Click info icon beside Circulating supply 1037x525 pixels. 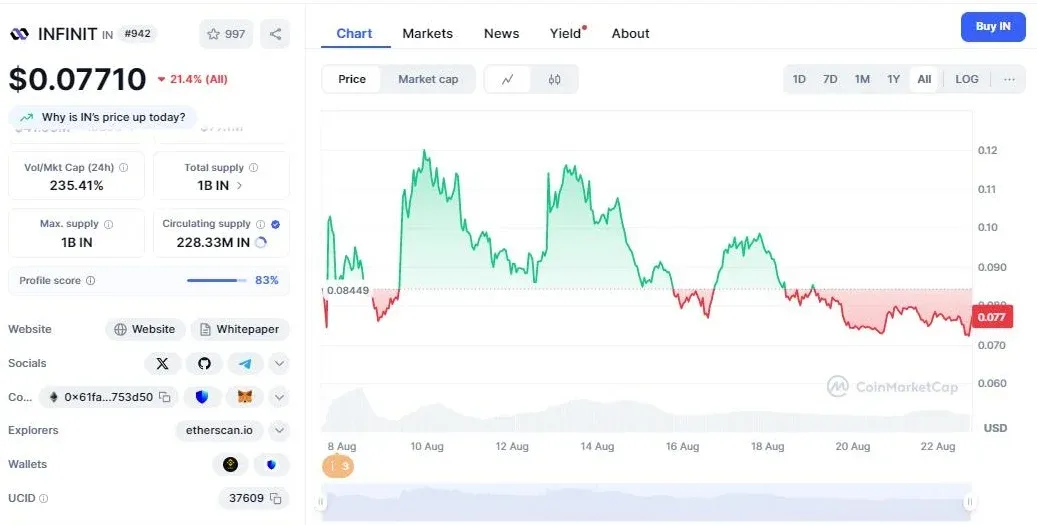click(x=261, y=224)
